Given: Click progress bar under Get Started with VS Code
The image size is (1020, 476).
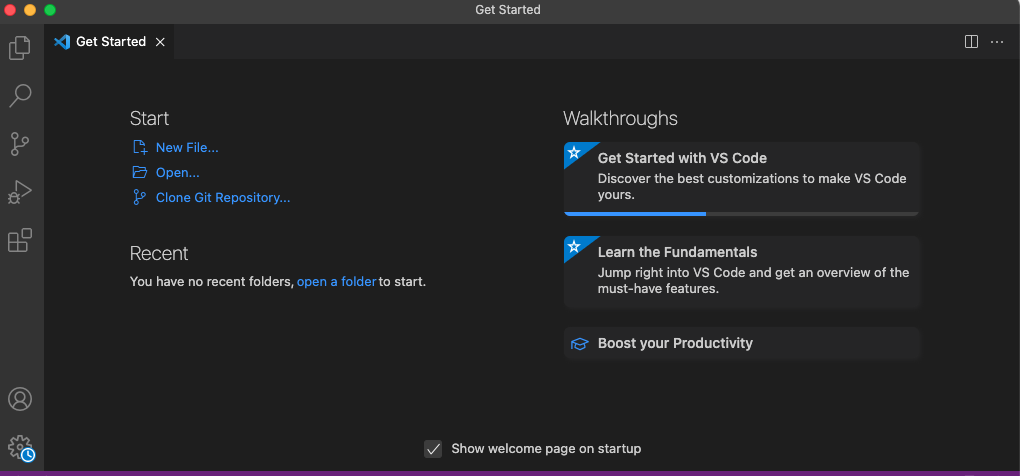Looking at the screenshot, I should 742,213.
